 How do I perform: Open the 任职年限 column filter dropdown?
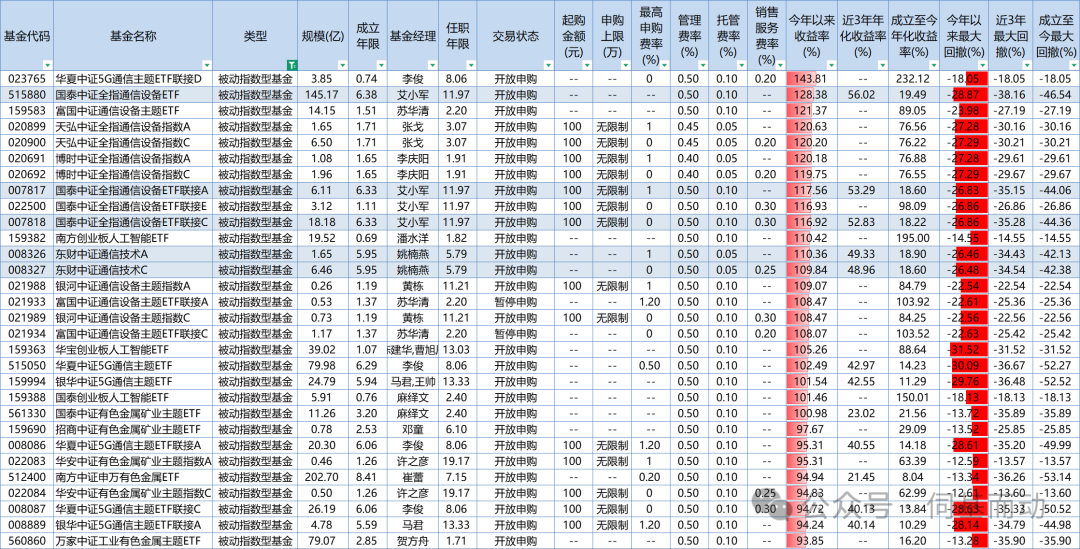click(x=470, y=65)
